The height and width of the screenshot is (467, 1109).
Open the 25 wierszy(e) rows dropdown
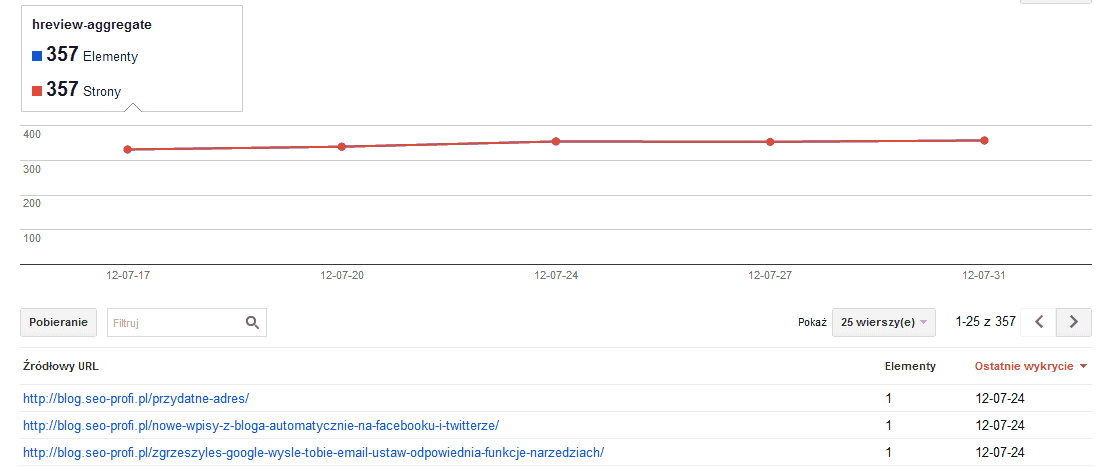pos(884,322)
